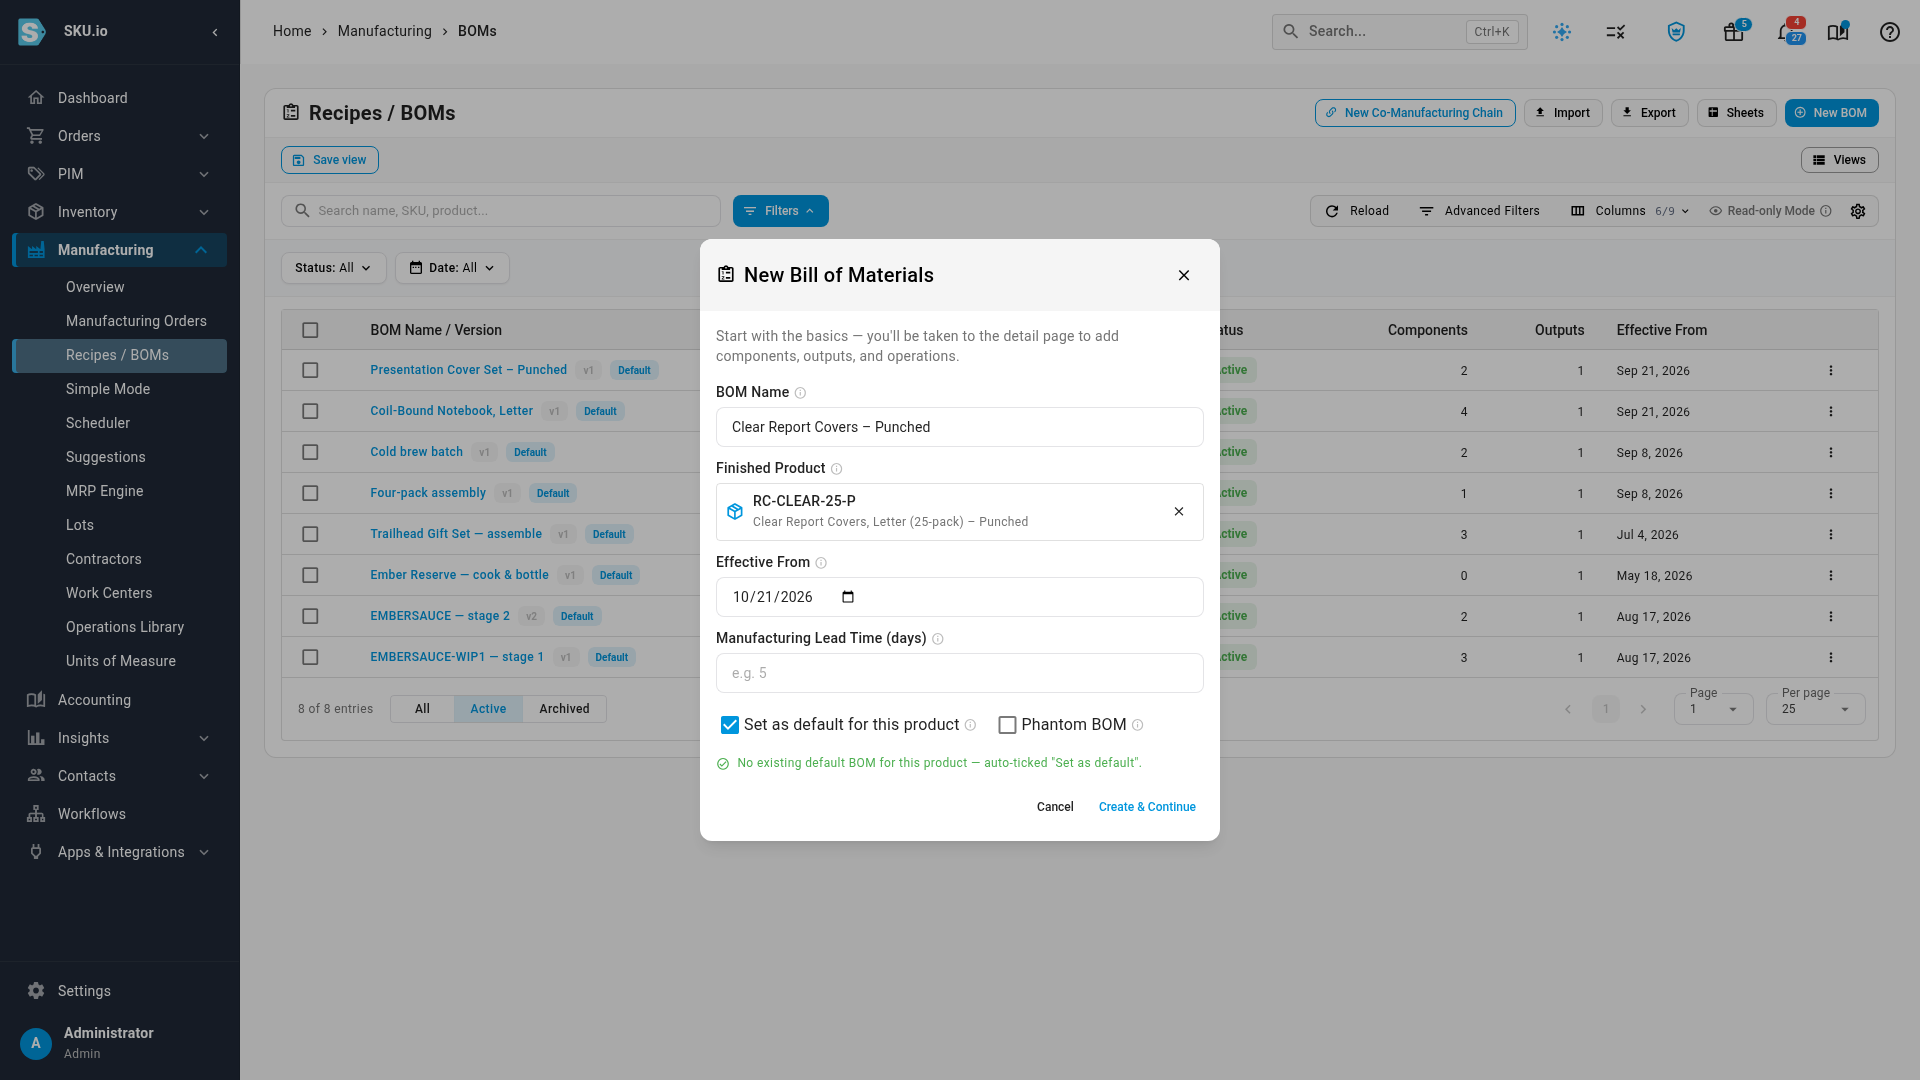Image resolution: width=1920 pixels, height=1080 pixels.
Task: Open the Status: All dropdown
Action: (x=333, y=268)
